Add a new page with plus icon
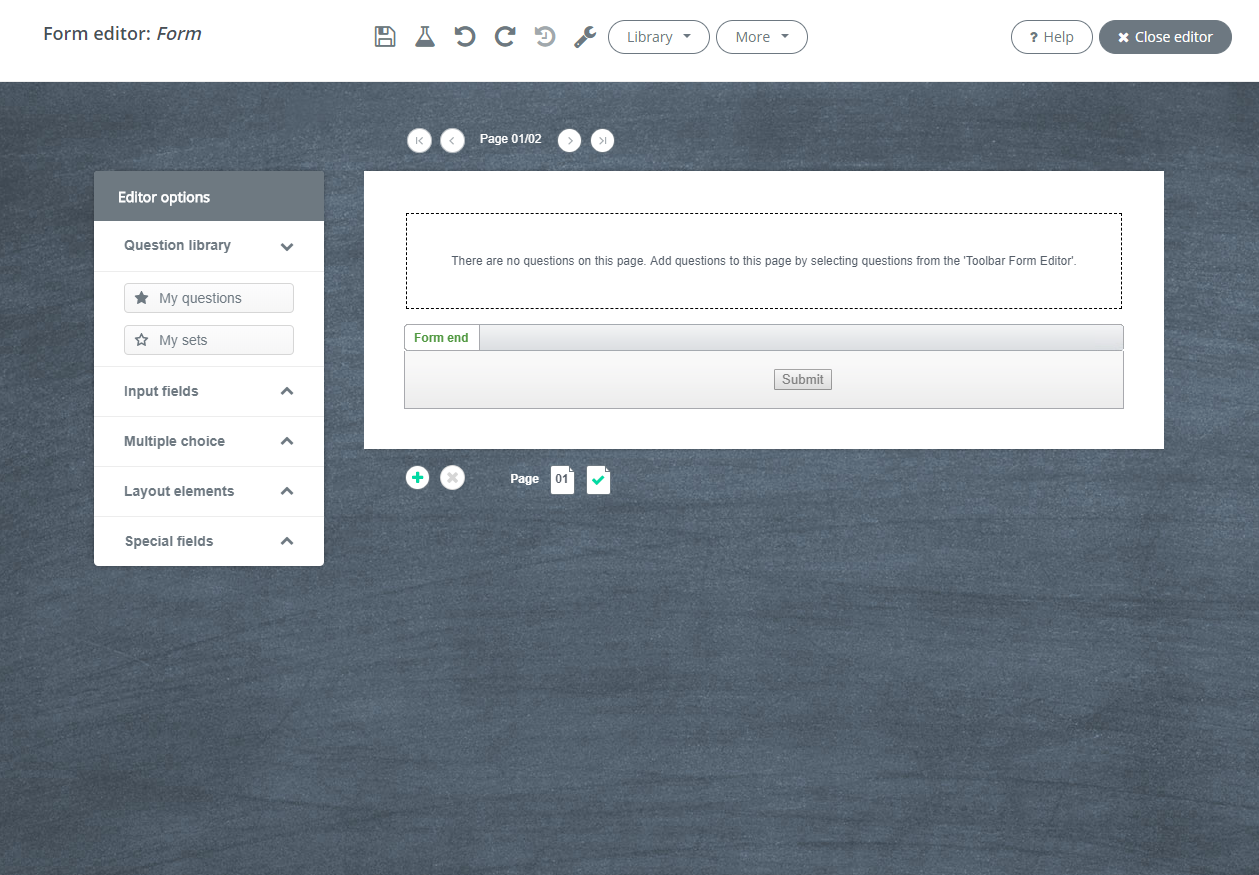Screen dimensions: 1259x875 418,478
